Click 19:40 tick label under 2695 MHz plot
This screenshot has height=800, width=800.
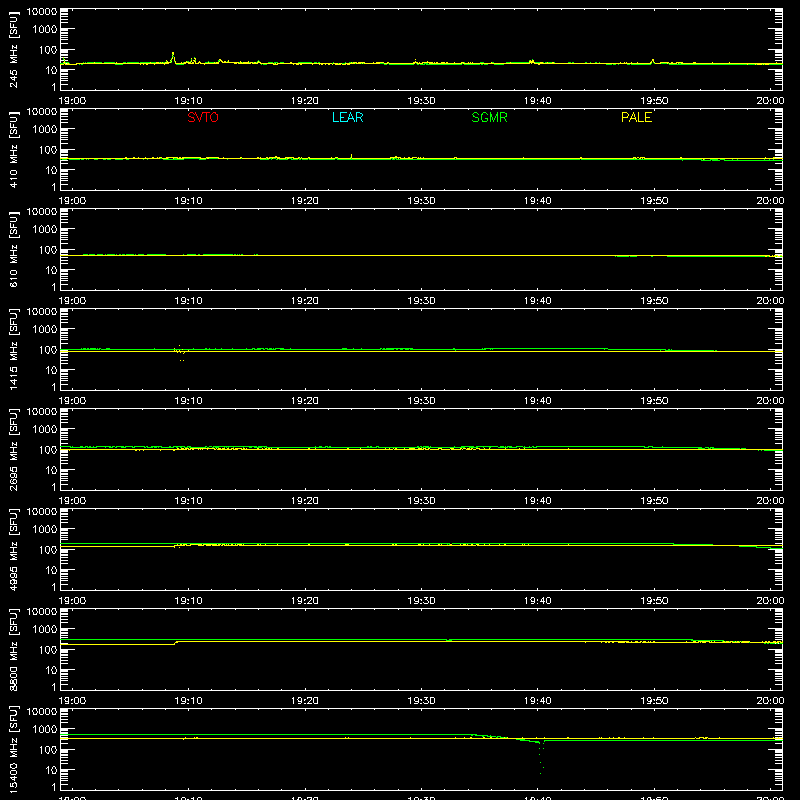click(x=538, y=501)
